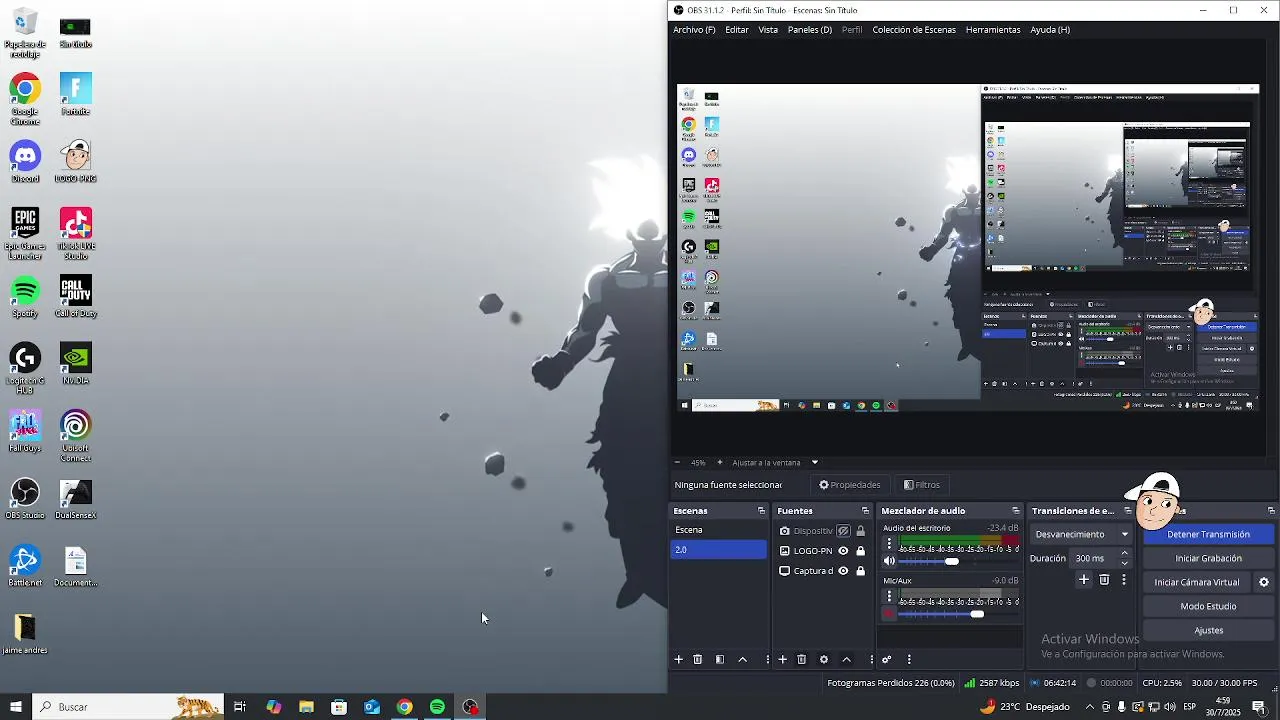Open the Paneles menu
Screen dimensions: 1280x720
810,30
